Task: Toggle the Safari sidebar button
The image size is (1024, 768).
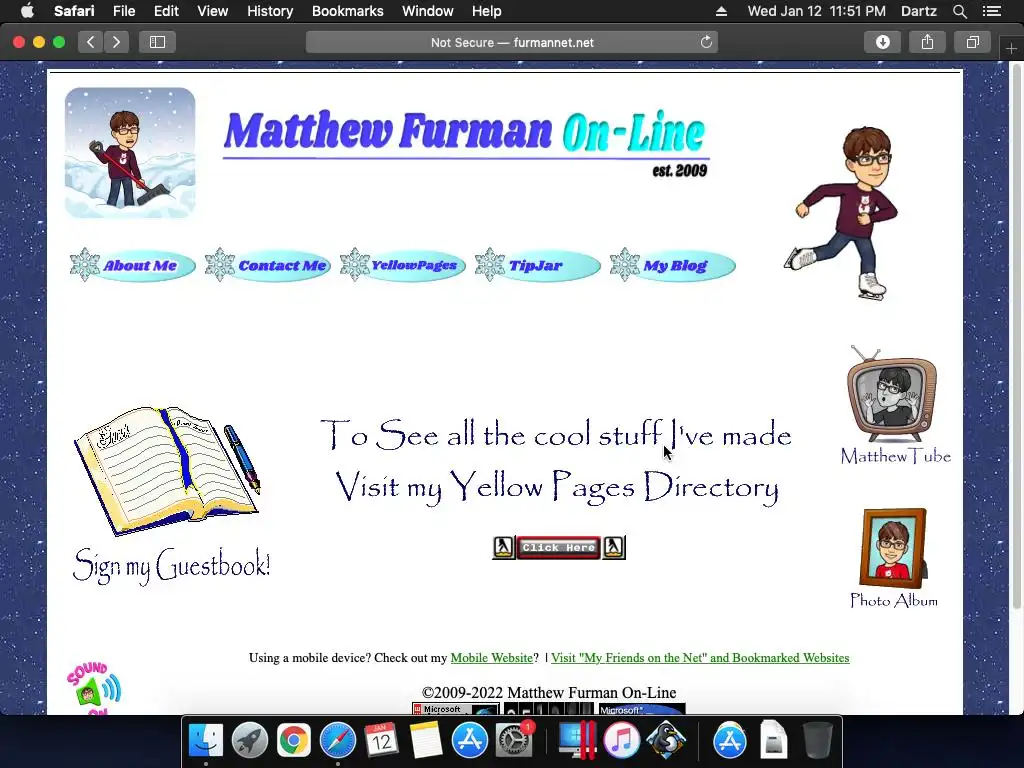Action: point(157,42)
